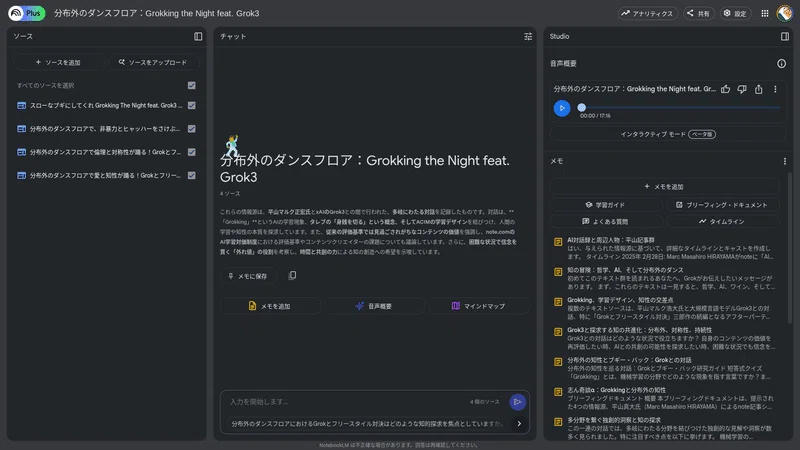Image resolution: width=800 pixels, height=450 pixels.
Task: Open source icon of 倫理と対称性が踊る item
Action: (x=21, y=152)
